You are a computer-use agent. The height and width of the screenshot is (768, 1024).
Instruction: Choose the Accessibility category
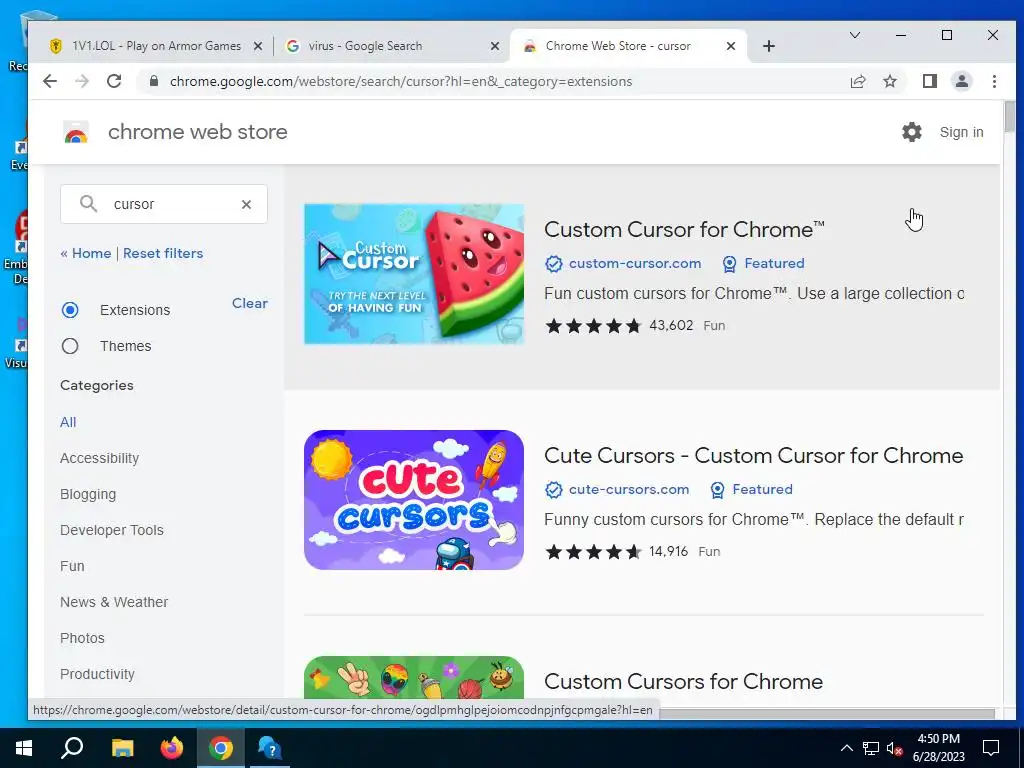point(99,458)
